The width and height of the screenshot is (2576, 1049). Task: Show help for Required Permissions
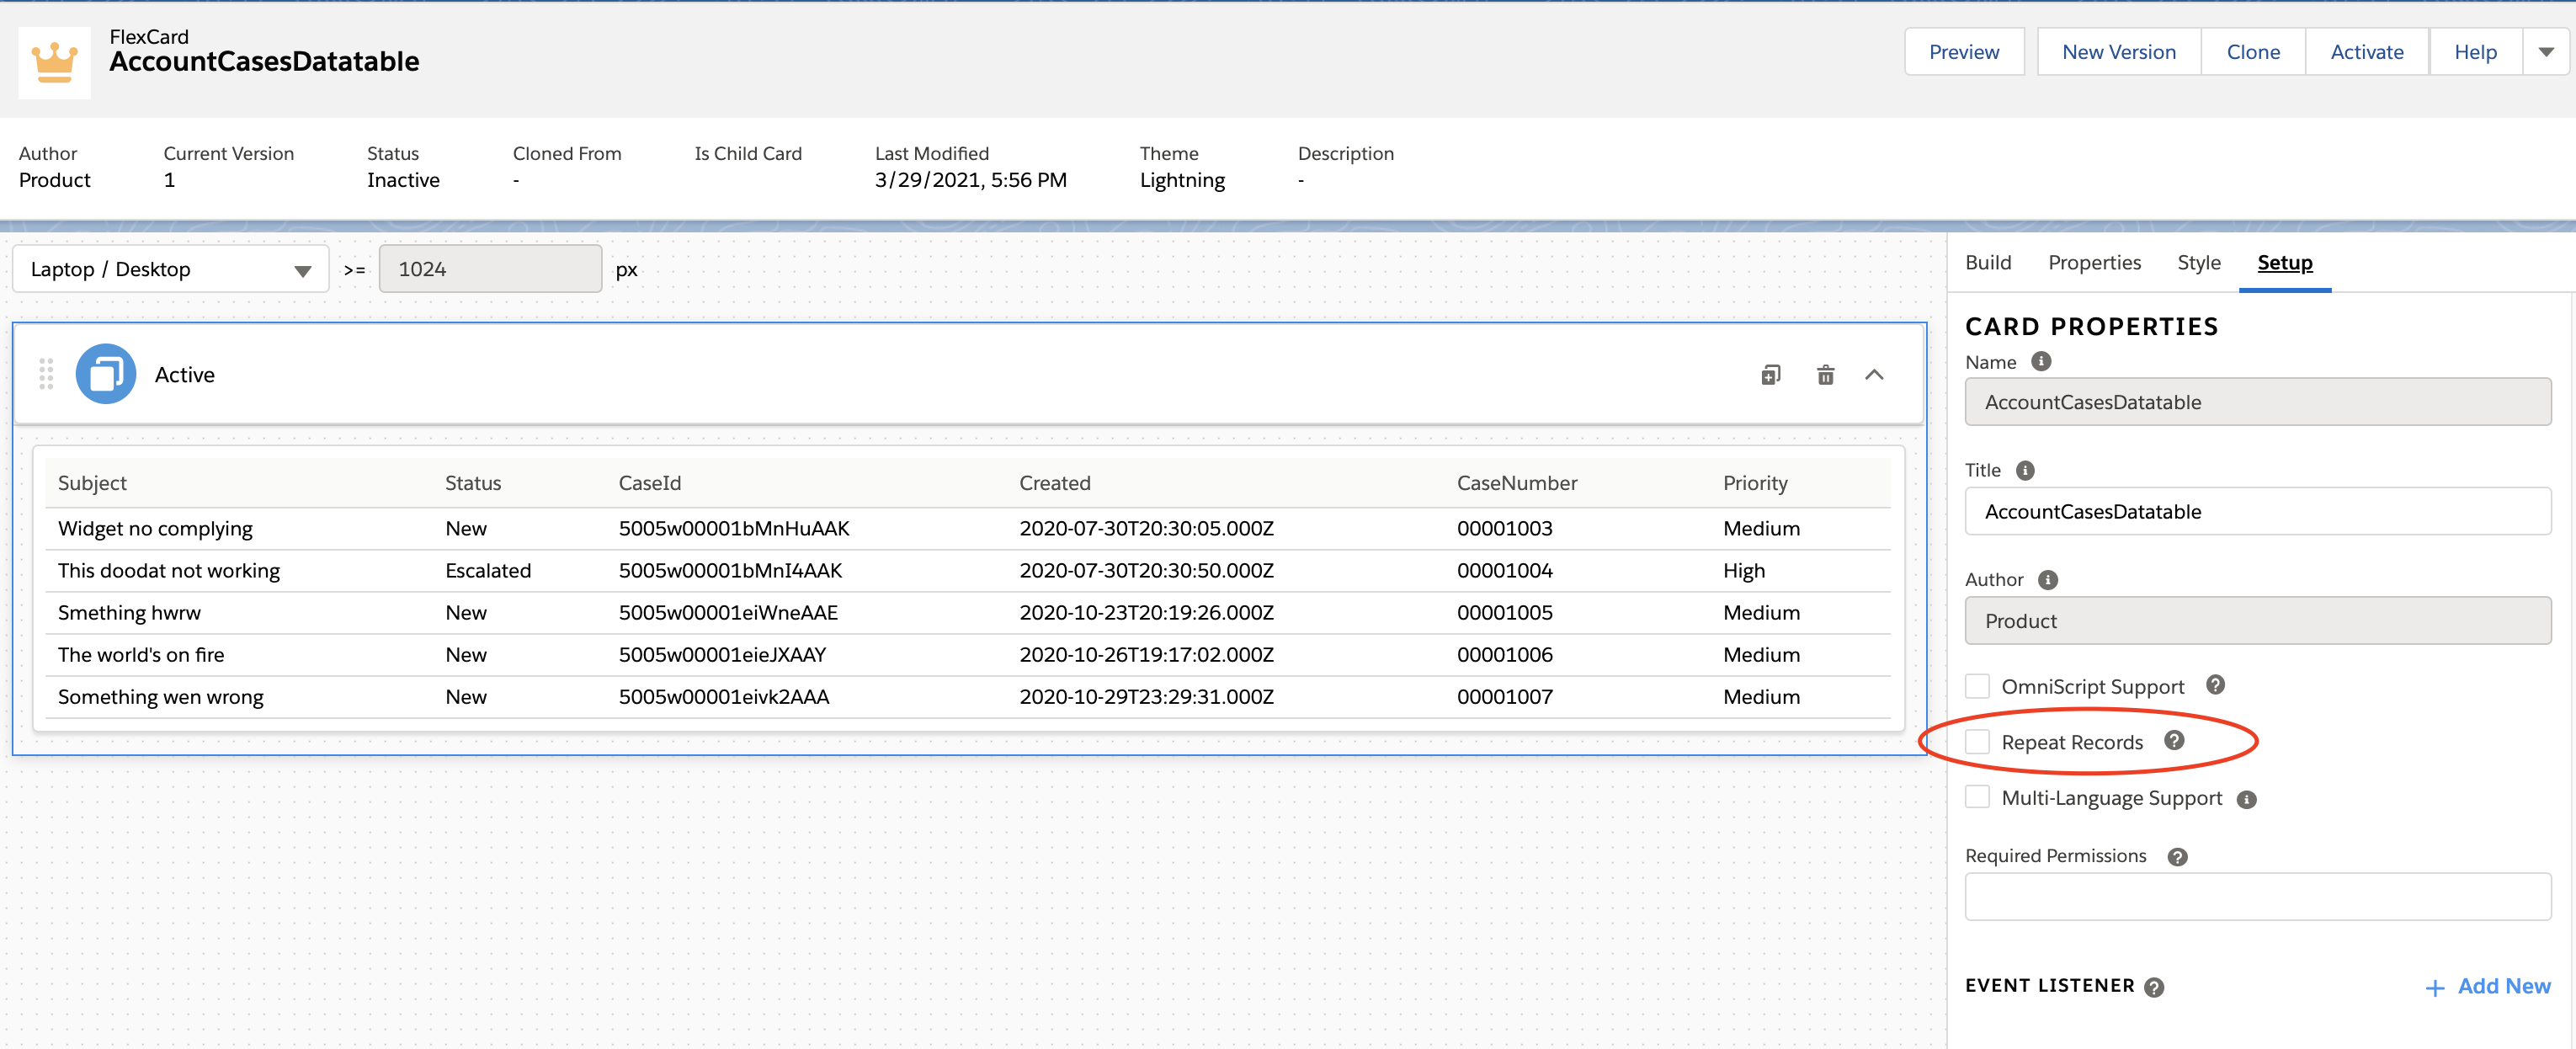click(2177, 857)
